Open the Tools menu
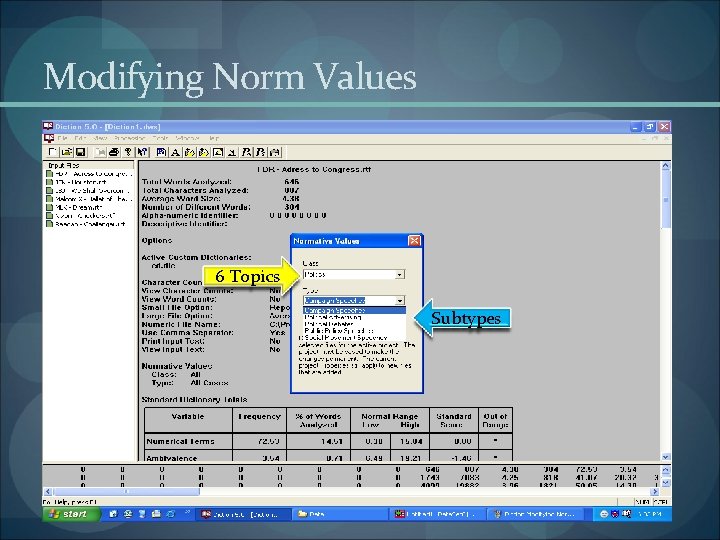The height and width of the screenshot is (540, 720). [160, 138]
